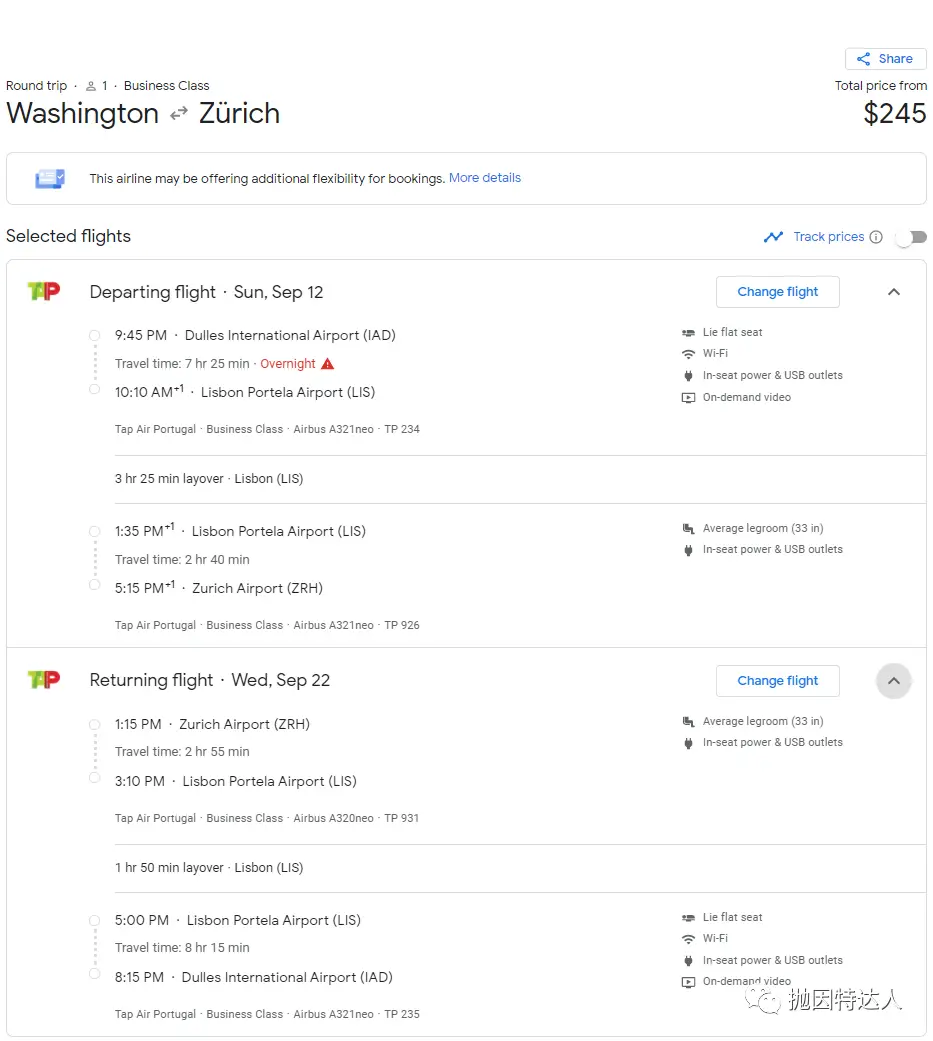This screenshot has width=933, height=1041.
Task: Open More details about booking flexibility
Action: pos(485,178)
